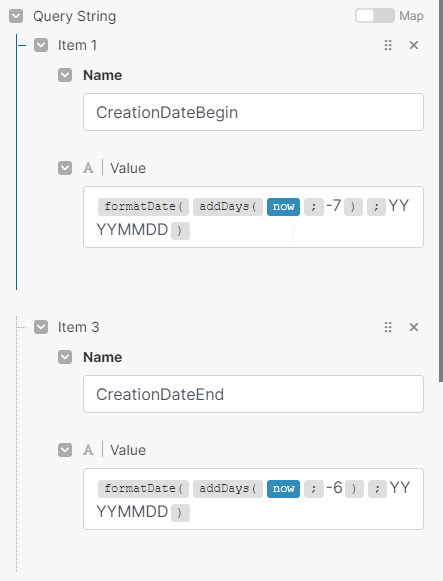The height and width of the screenshot is (581, 443).
Task: Remove Item 1 with its X icon
Action: tap(414, 45)
